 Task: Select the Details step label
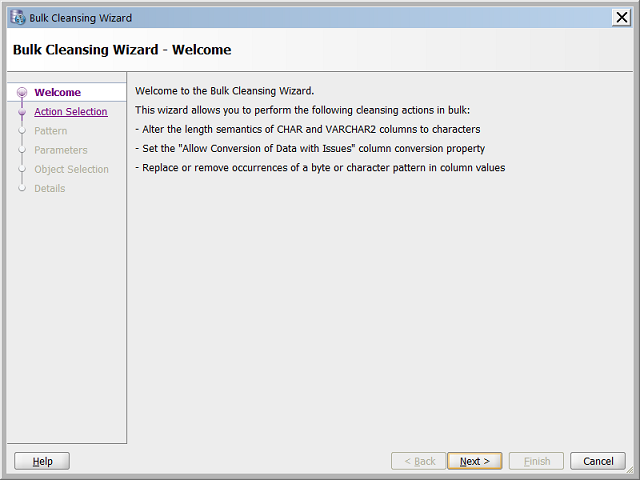point(50,188)
